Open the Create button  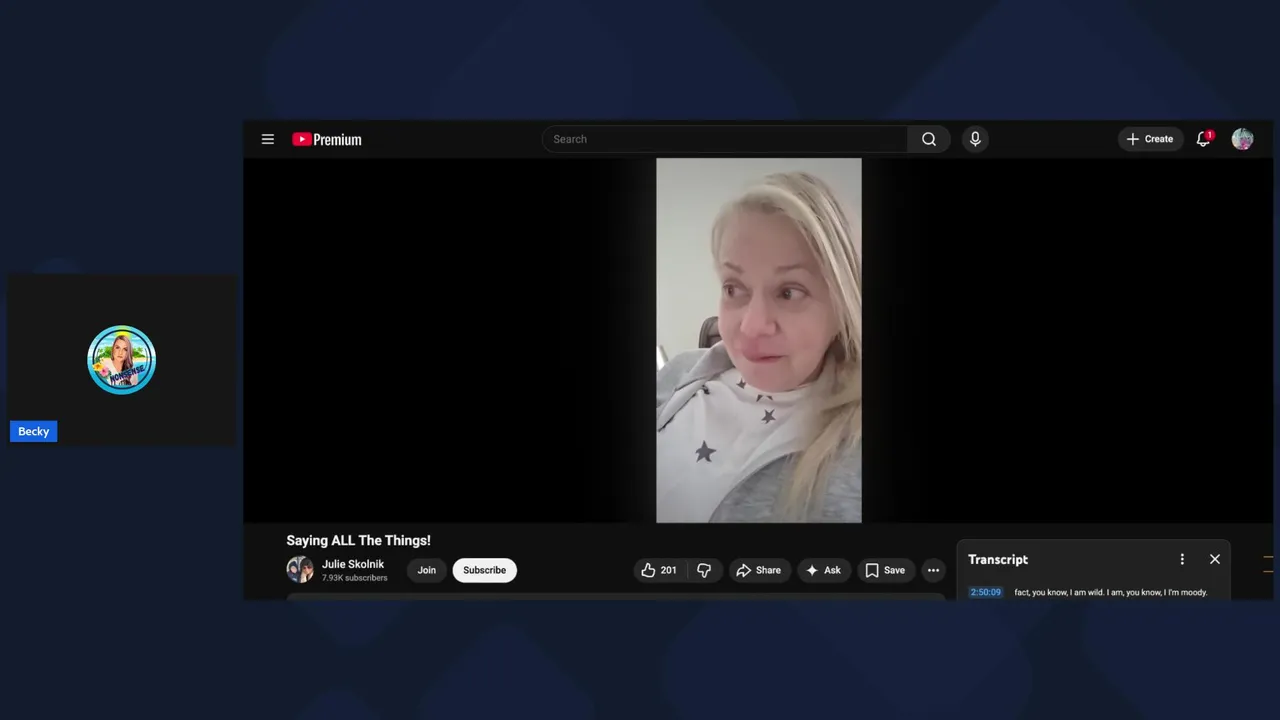tap(1150, 139)
